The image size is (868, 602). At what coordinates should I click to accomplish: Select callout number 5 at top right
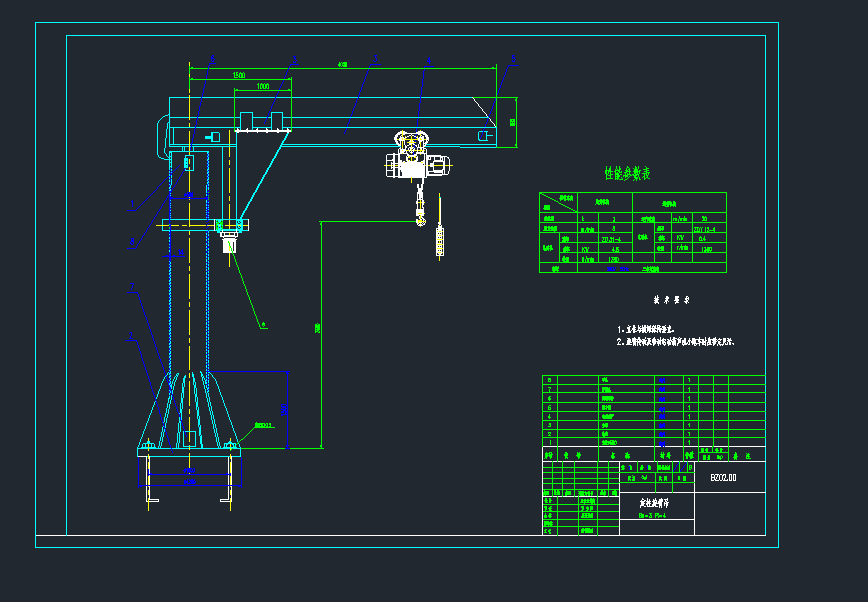point(513,58)
